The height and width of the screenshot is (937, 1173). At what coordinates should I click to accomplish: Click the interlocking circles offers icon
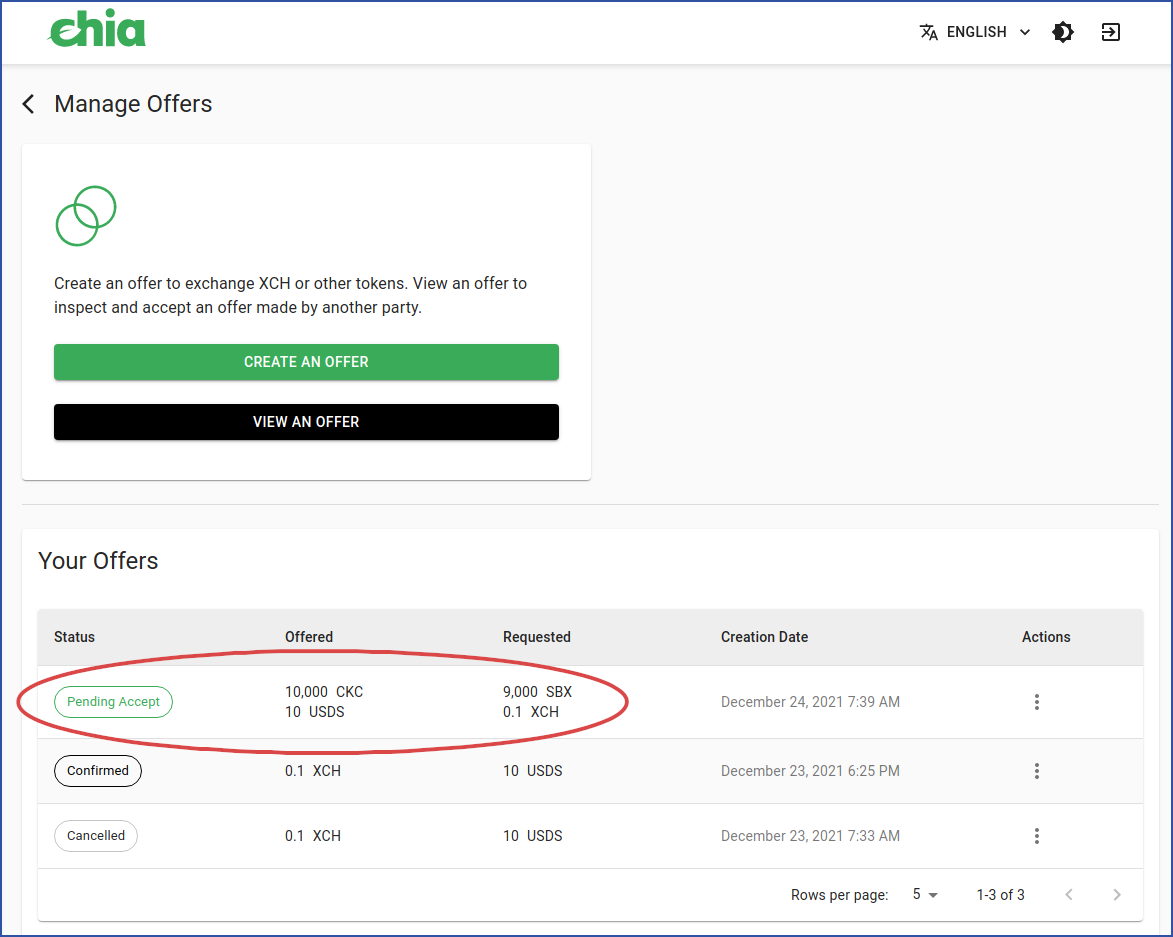[86, 216]
